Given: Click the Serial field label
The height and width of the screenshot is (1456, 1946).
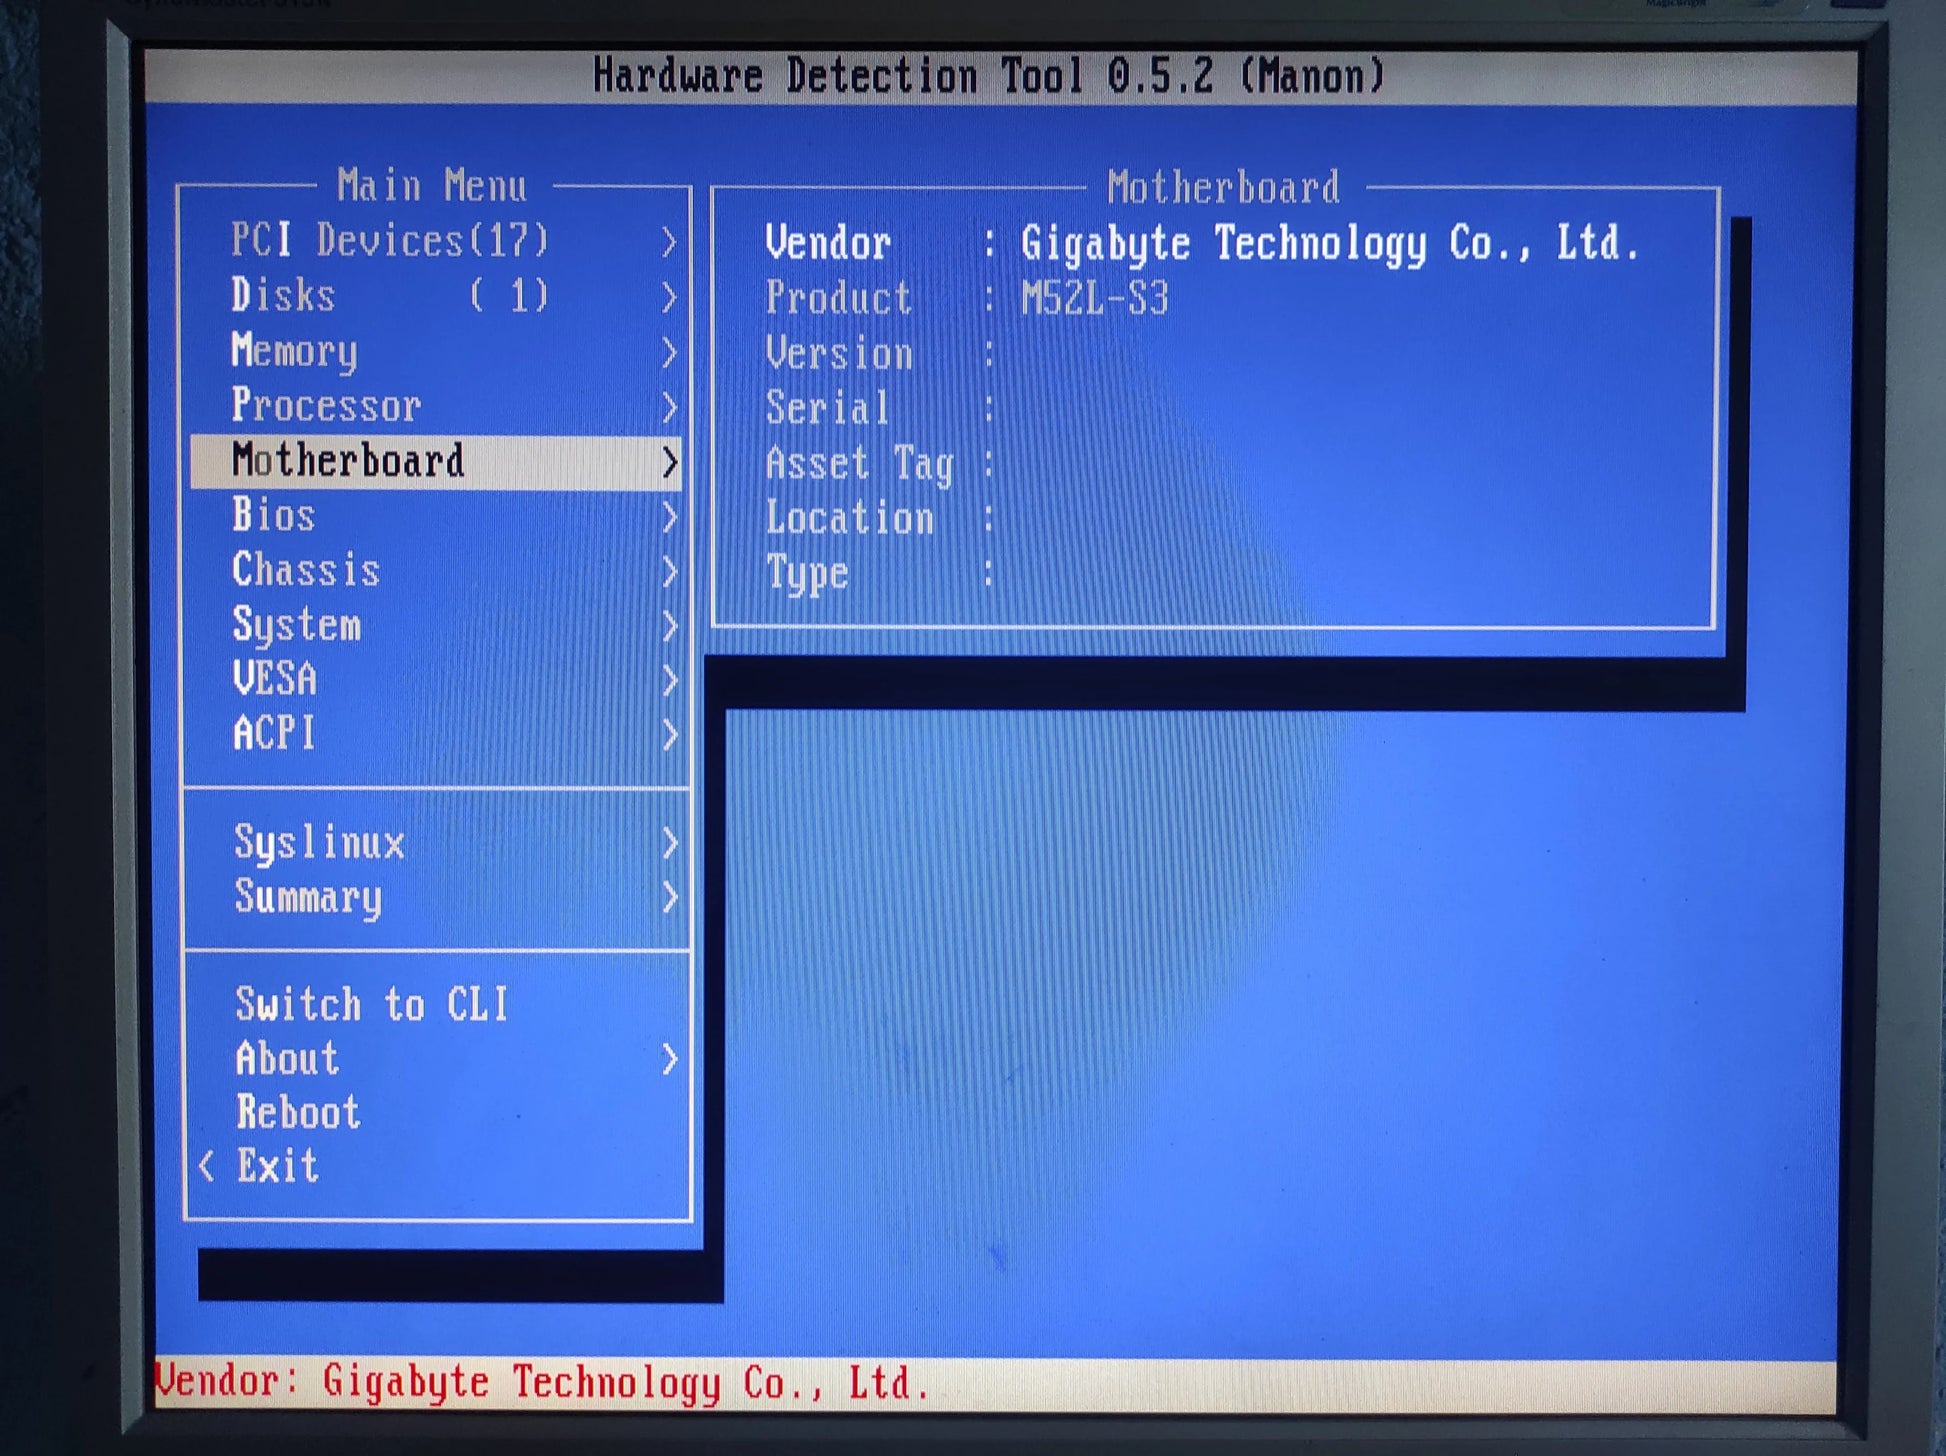Looking at the screenshot, I should click(x=827, y=408).
